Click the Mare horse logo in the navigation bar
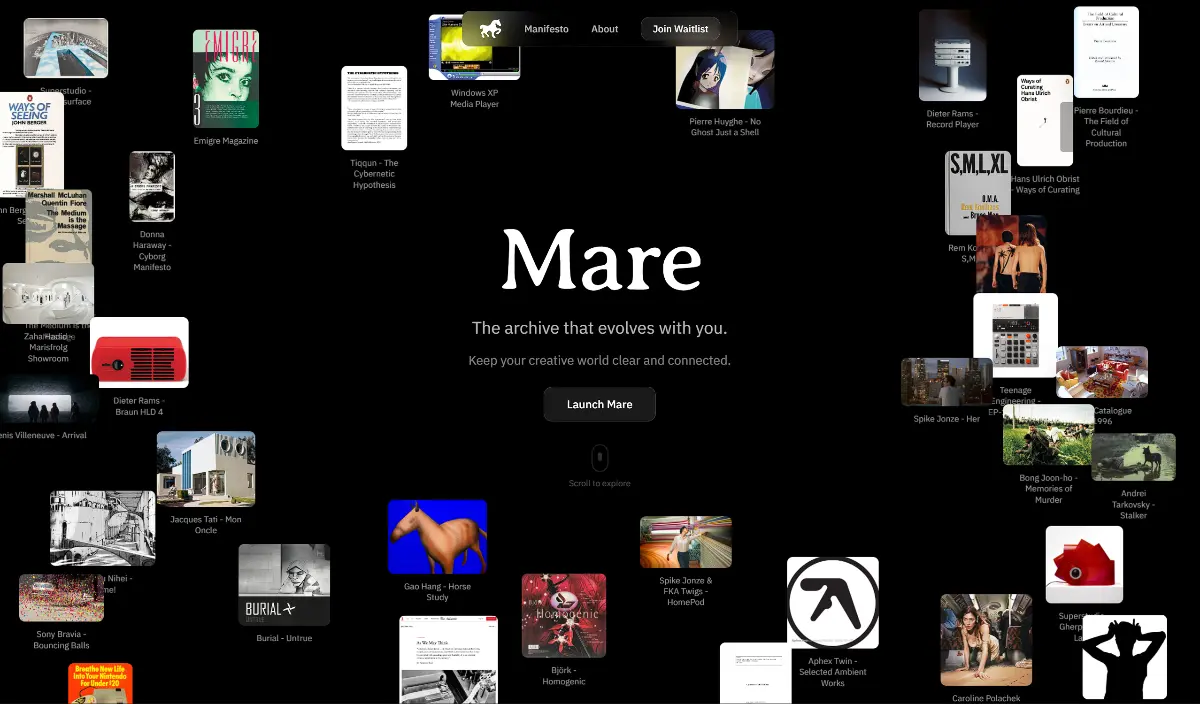The width and height of the screenshot is (1200, 704). coord(489,28)
